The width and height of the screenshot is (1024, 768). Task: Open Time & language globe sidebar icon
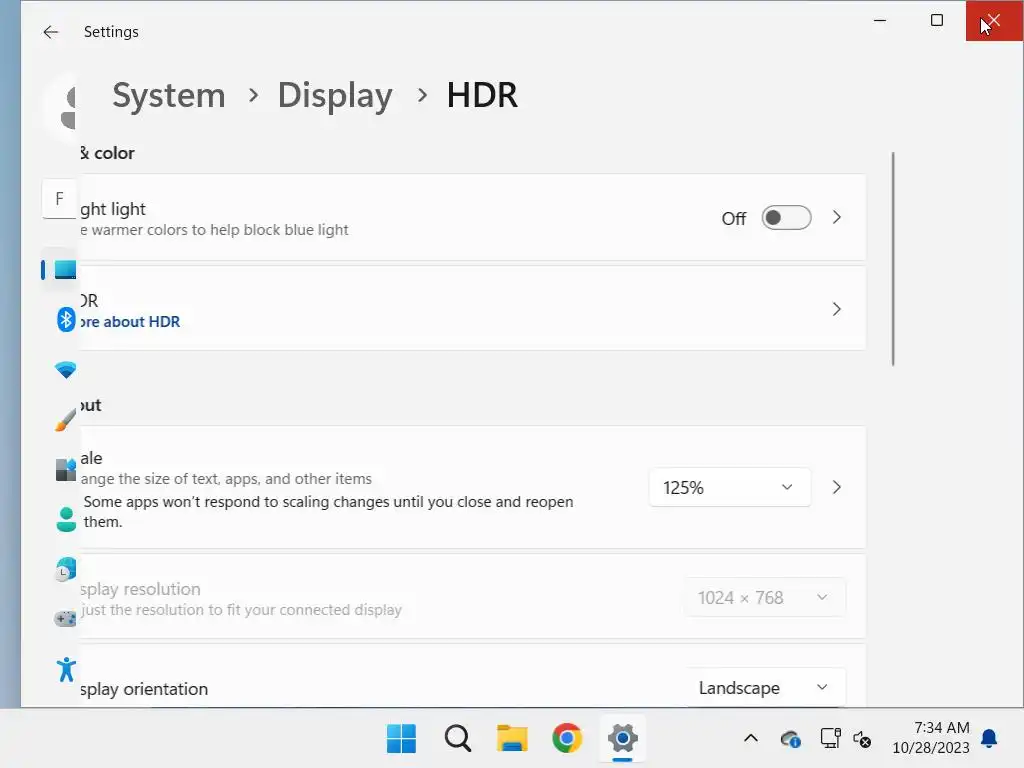coord(65,569)
